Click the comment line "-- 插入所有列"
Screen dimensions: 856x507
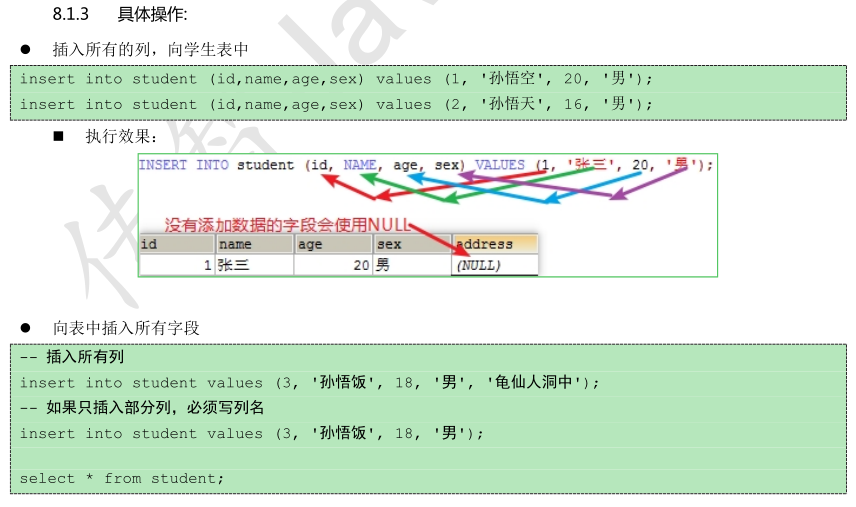tap(72, 357)
